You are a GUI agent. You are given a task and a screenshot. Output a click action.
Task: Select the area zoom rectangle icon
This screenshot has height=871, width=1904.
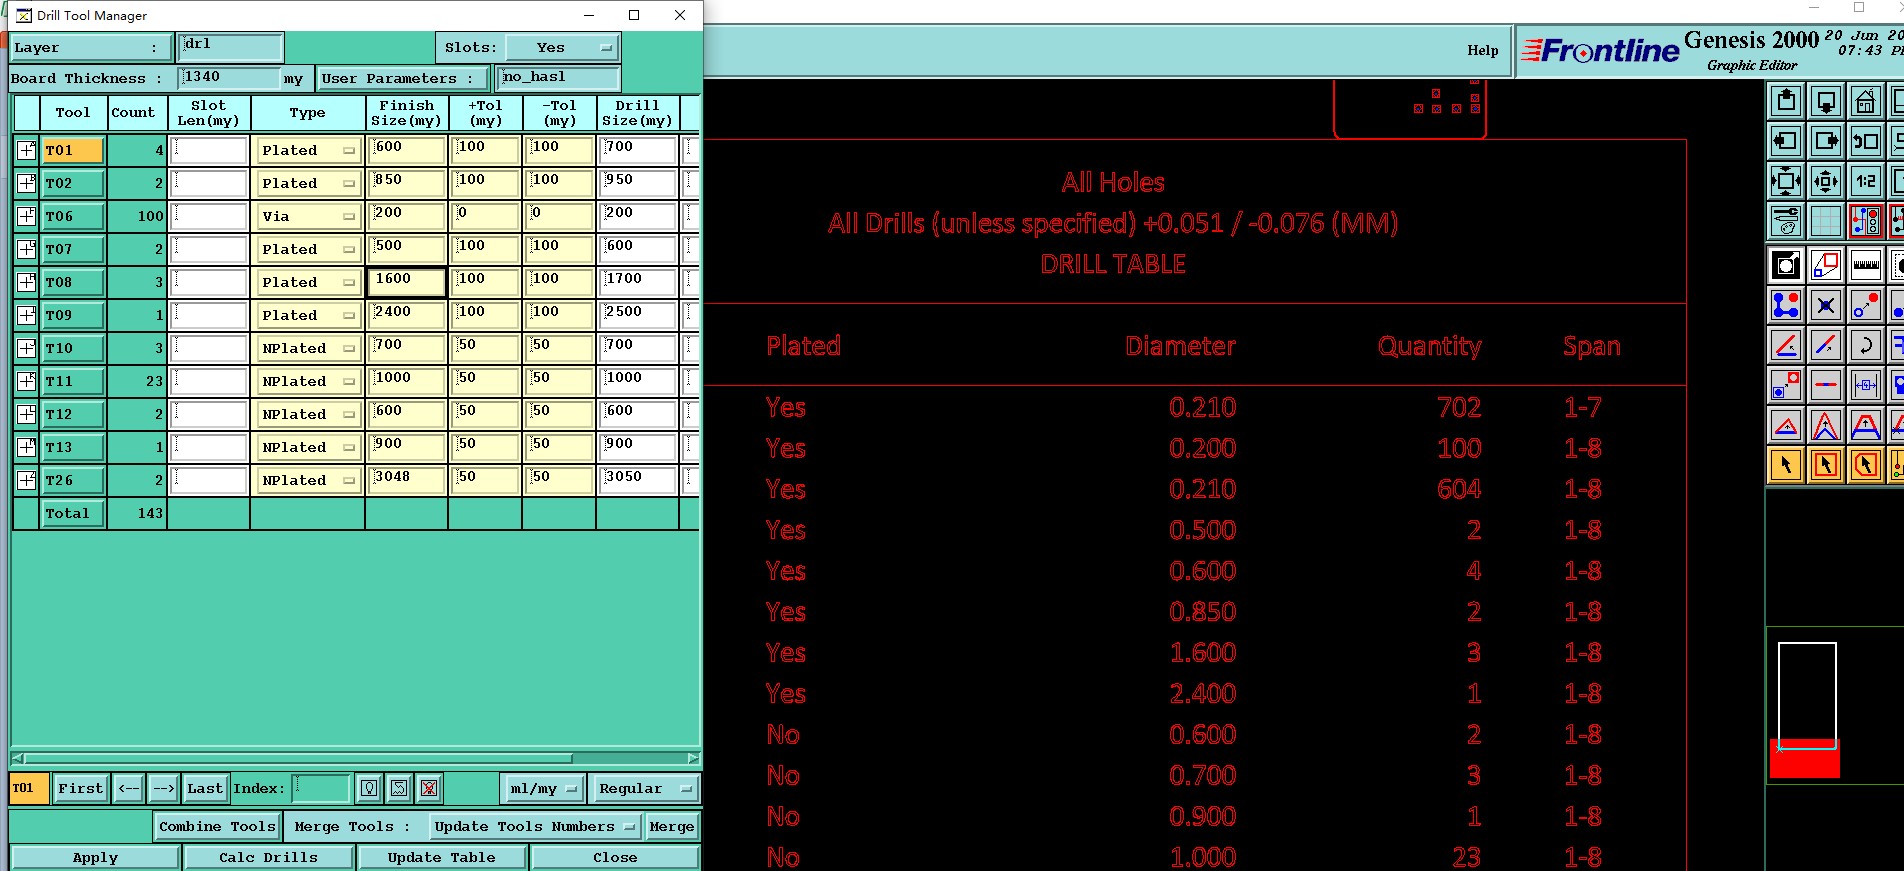(1826, 265)
